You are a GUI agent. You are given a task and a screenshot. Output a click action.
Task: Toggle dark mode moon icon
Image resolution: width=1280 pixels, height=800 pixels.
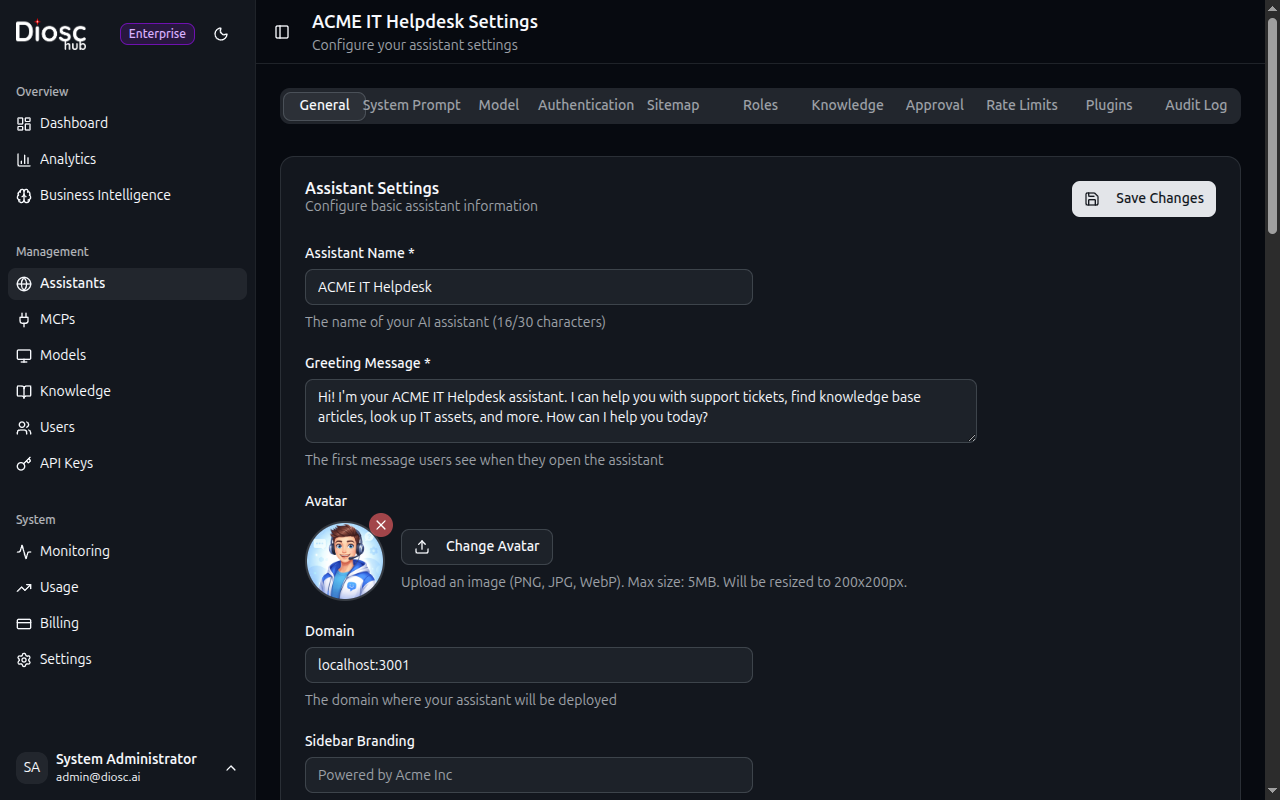pyautogui.click(x=221, y=34)
